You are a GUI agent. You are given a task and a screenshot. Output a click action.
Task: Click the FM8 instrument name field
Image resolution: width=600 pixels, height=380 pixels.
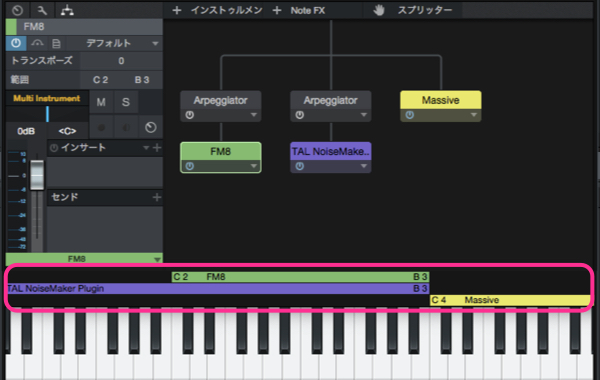(90, 27)
